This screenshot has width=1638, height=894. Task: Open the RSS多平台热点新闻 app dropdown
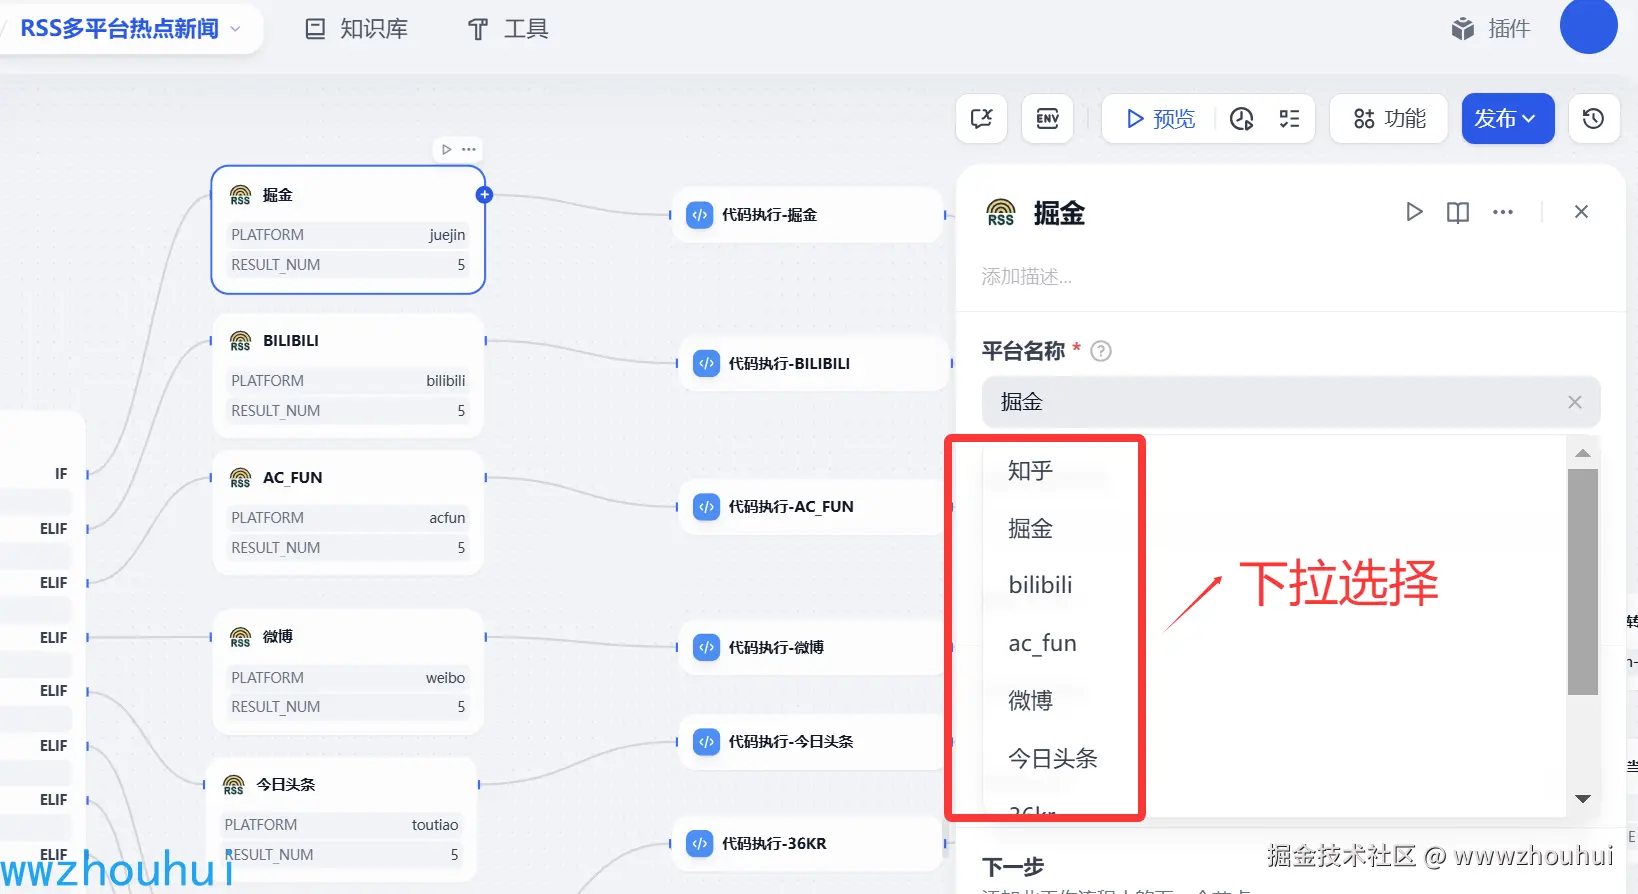click(x=130, y=29)
